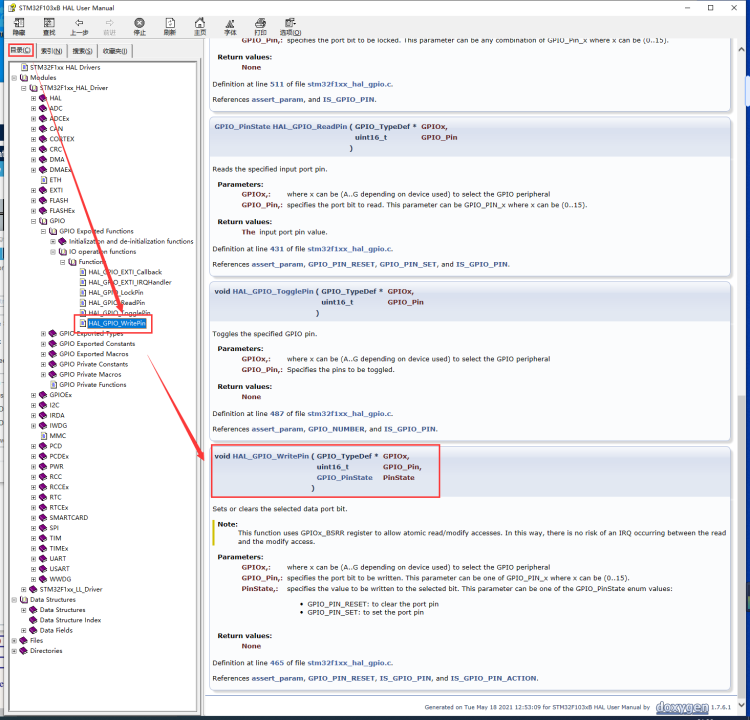
Task: Hide the navigation pane with 隐藏 button
Action: [19, 26]
